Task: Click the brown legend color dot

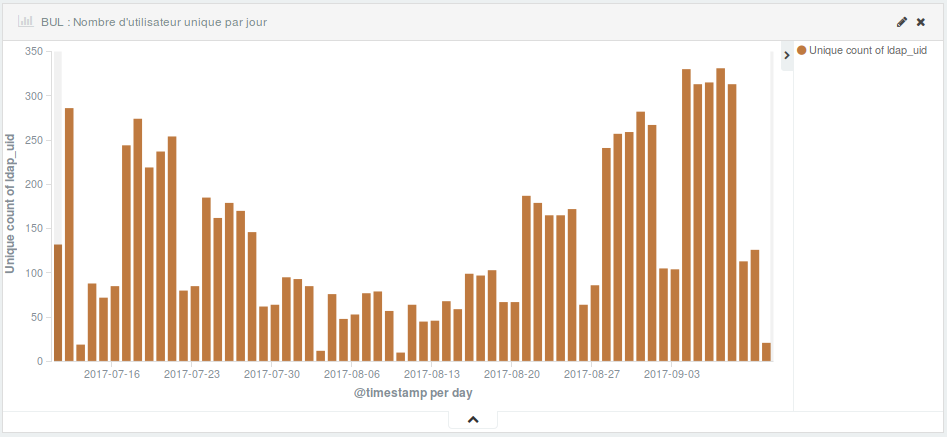Action: pos(802,50)
